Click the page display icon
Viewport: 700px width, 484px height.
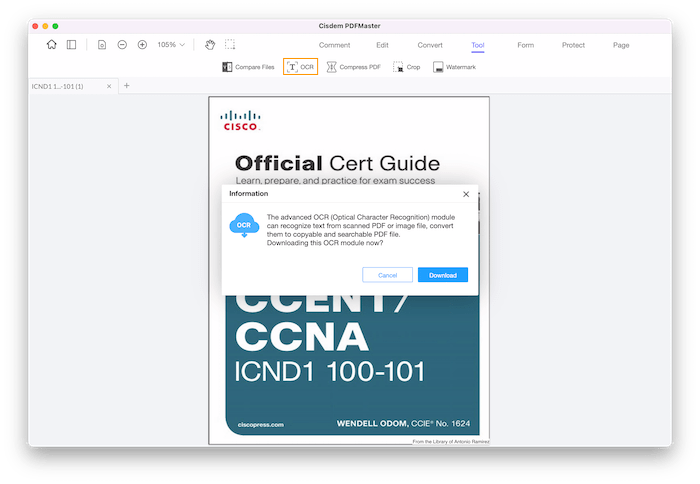click(x=102, y=45)
